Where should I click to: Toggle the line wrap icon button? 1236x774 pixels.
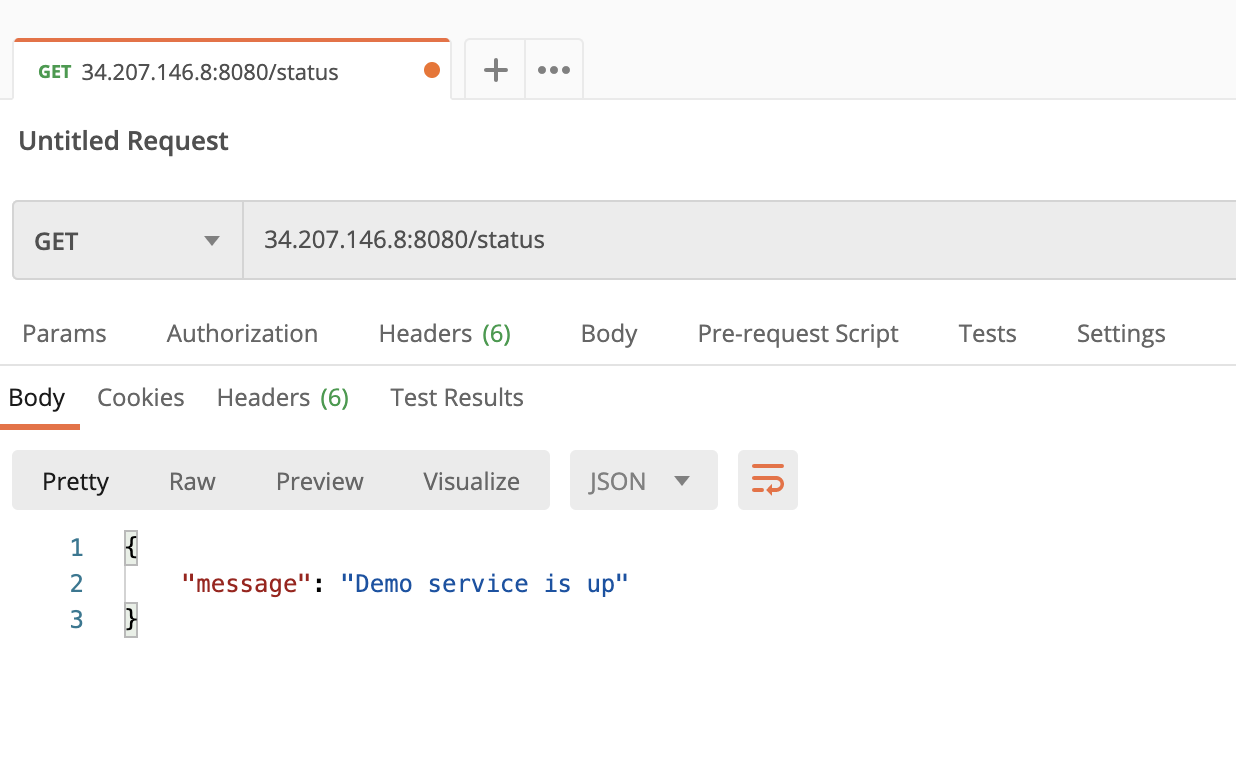pos(768,480)
